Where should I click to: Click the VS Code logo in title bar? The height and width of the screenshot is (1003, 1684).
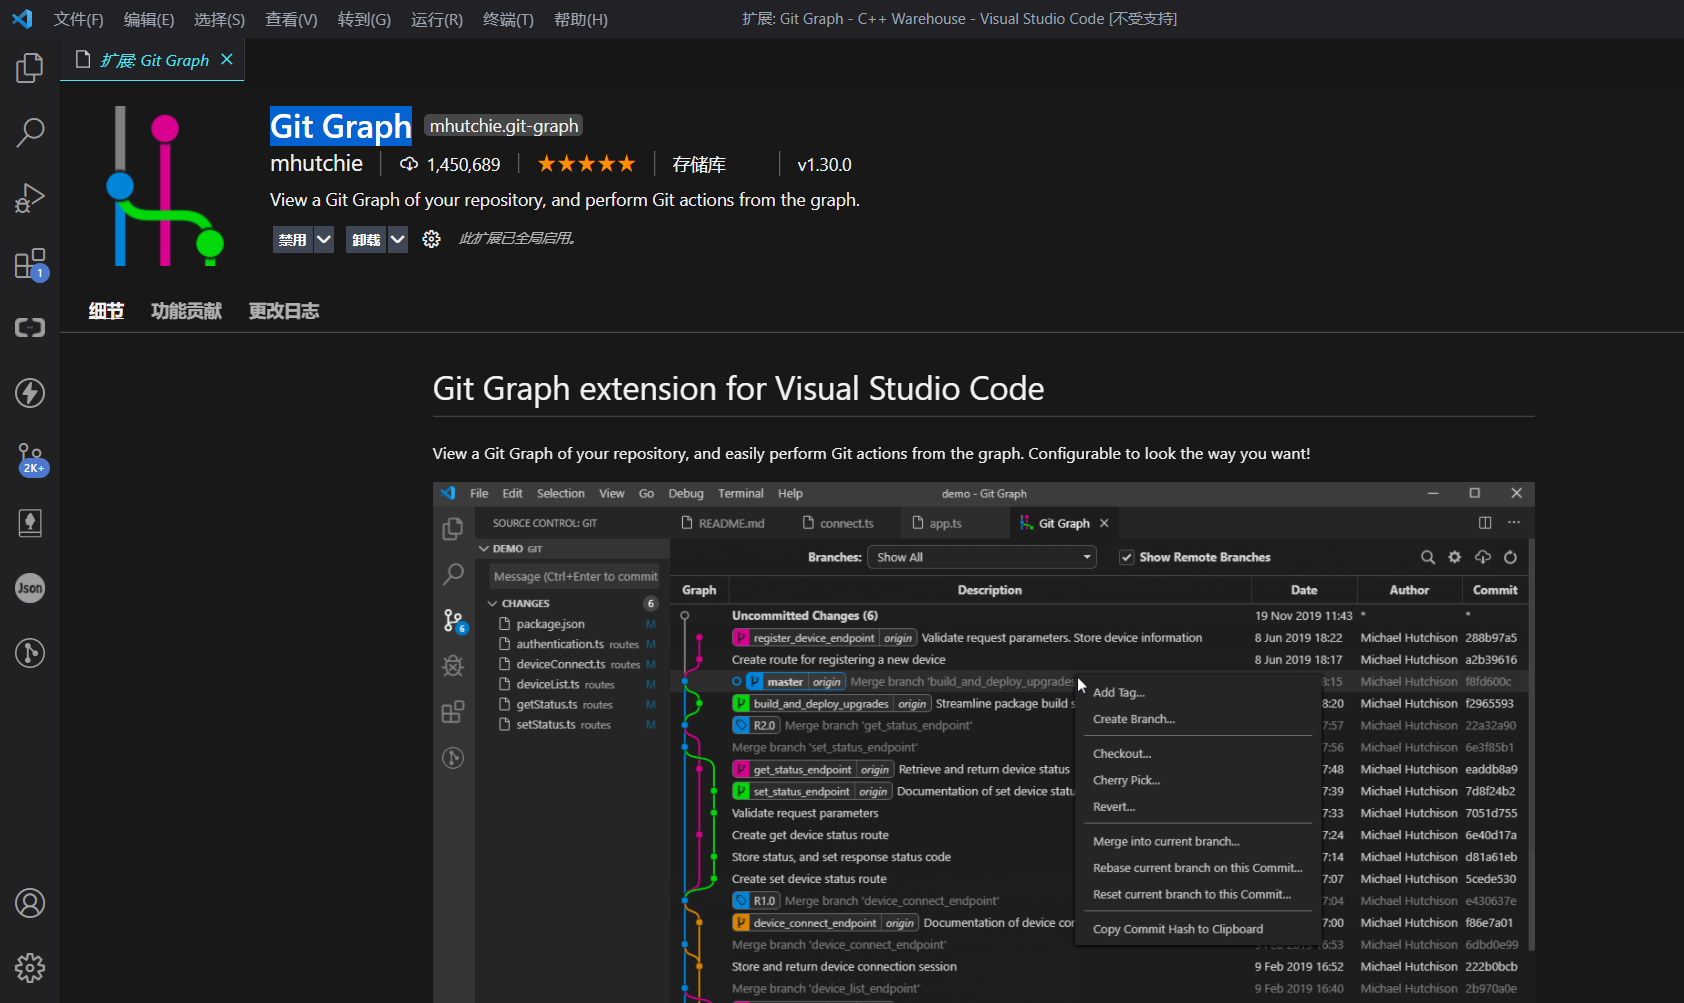point(22,19)
